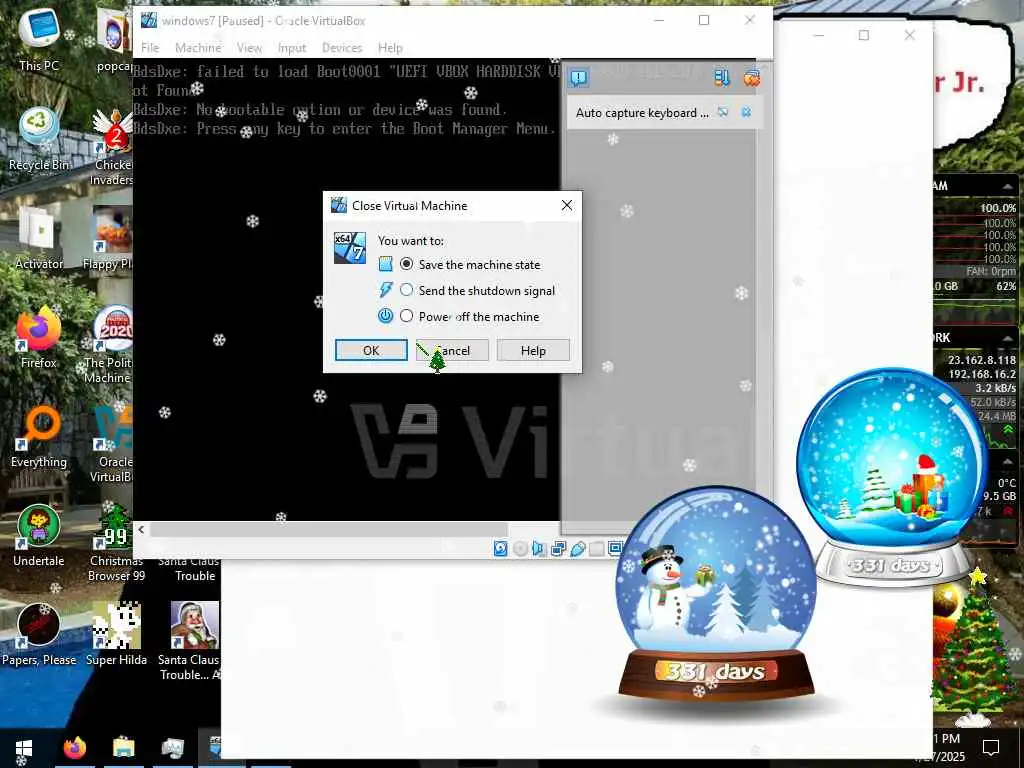The width and height of the screenshot is (1024, 768).
Task: Open This PC desktop icon
Action: coord(39,39)
